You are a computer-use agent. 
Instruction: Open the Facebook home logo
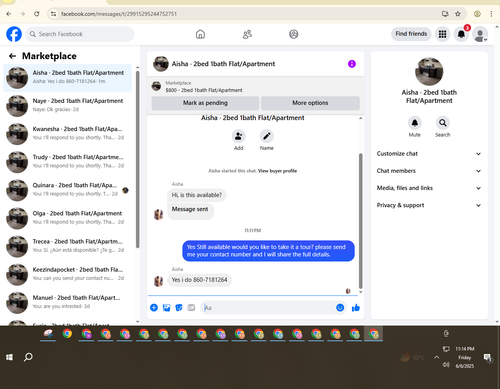14,34
